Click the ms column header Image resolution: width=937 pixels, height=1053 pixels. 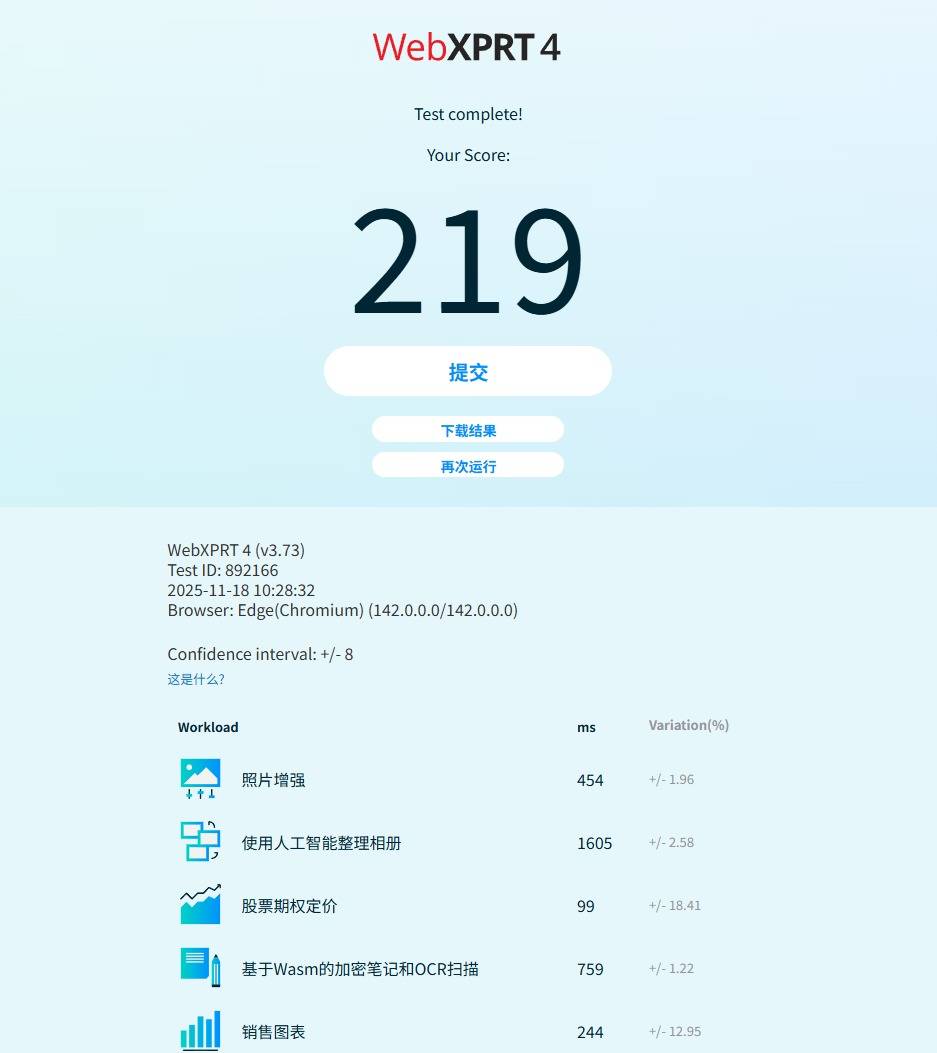click(x=586, y=727)
